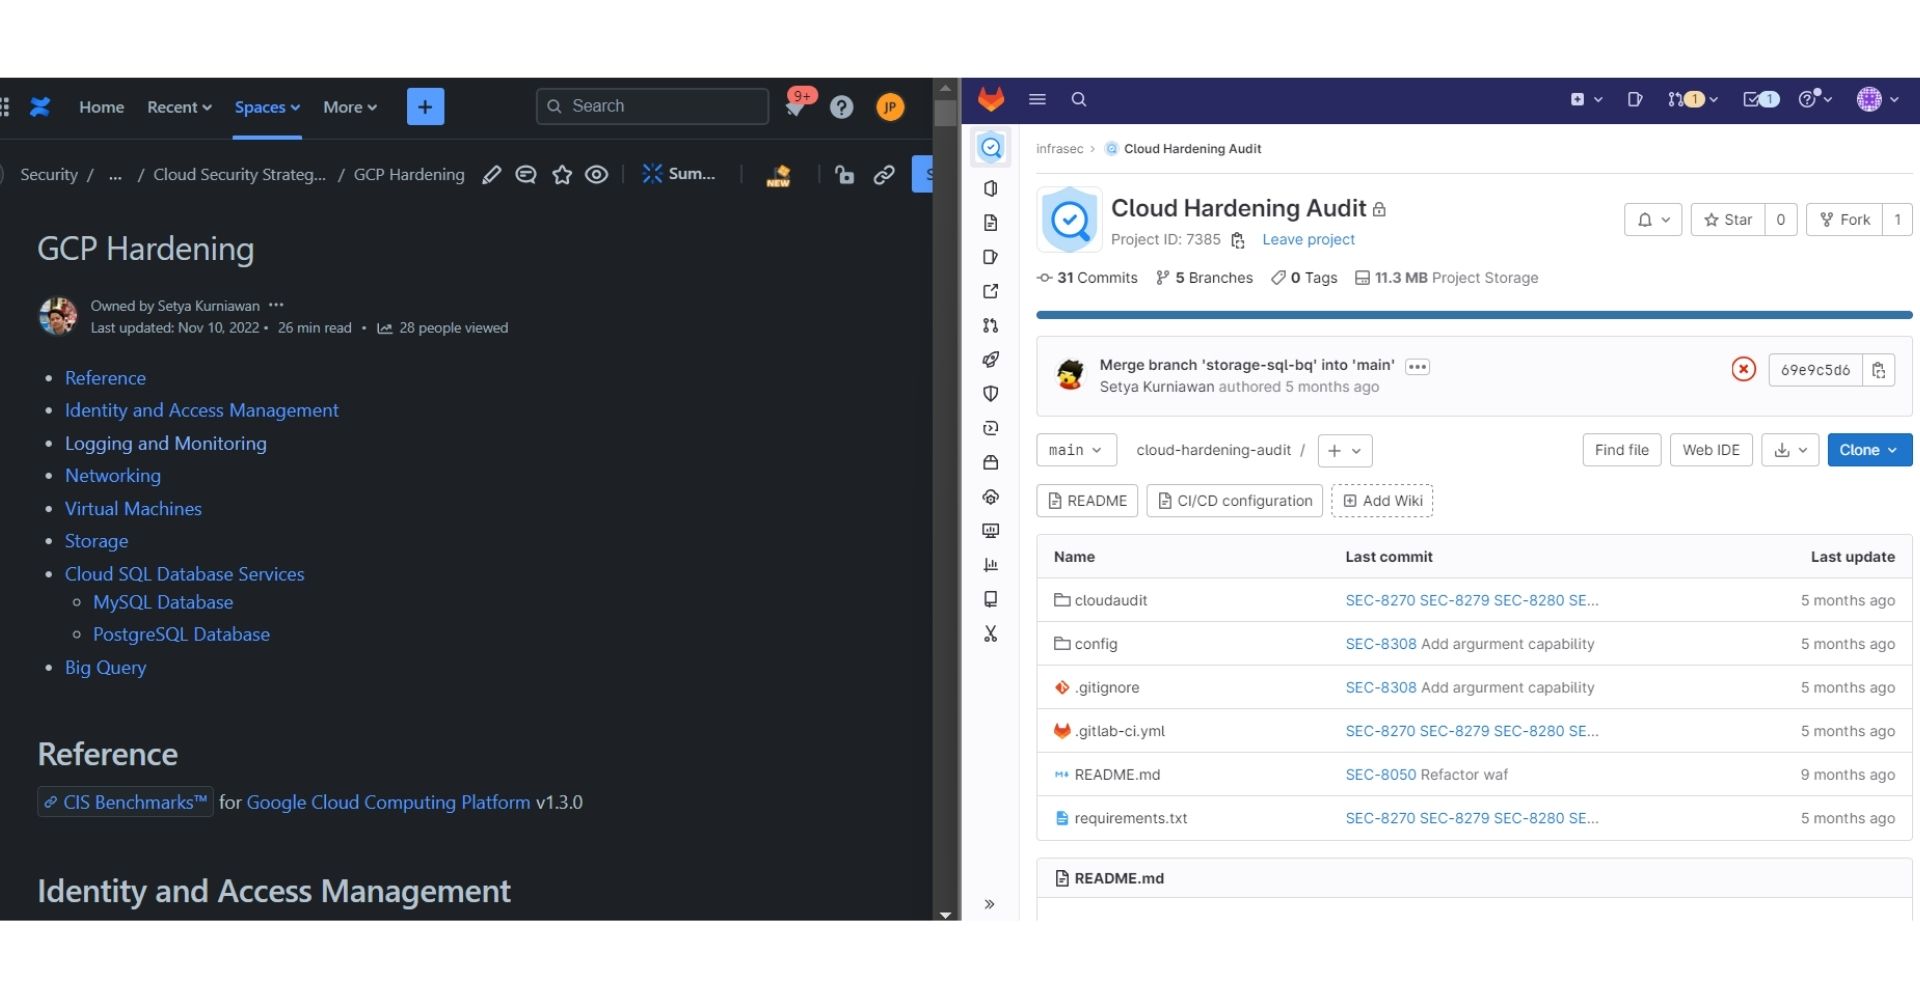The height and width of the screenshot is (1000, 1920).
Task: View 31 Commits
Action: [1087, 278]
